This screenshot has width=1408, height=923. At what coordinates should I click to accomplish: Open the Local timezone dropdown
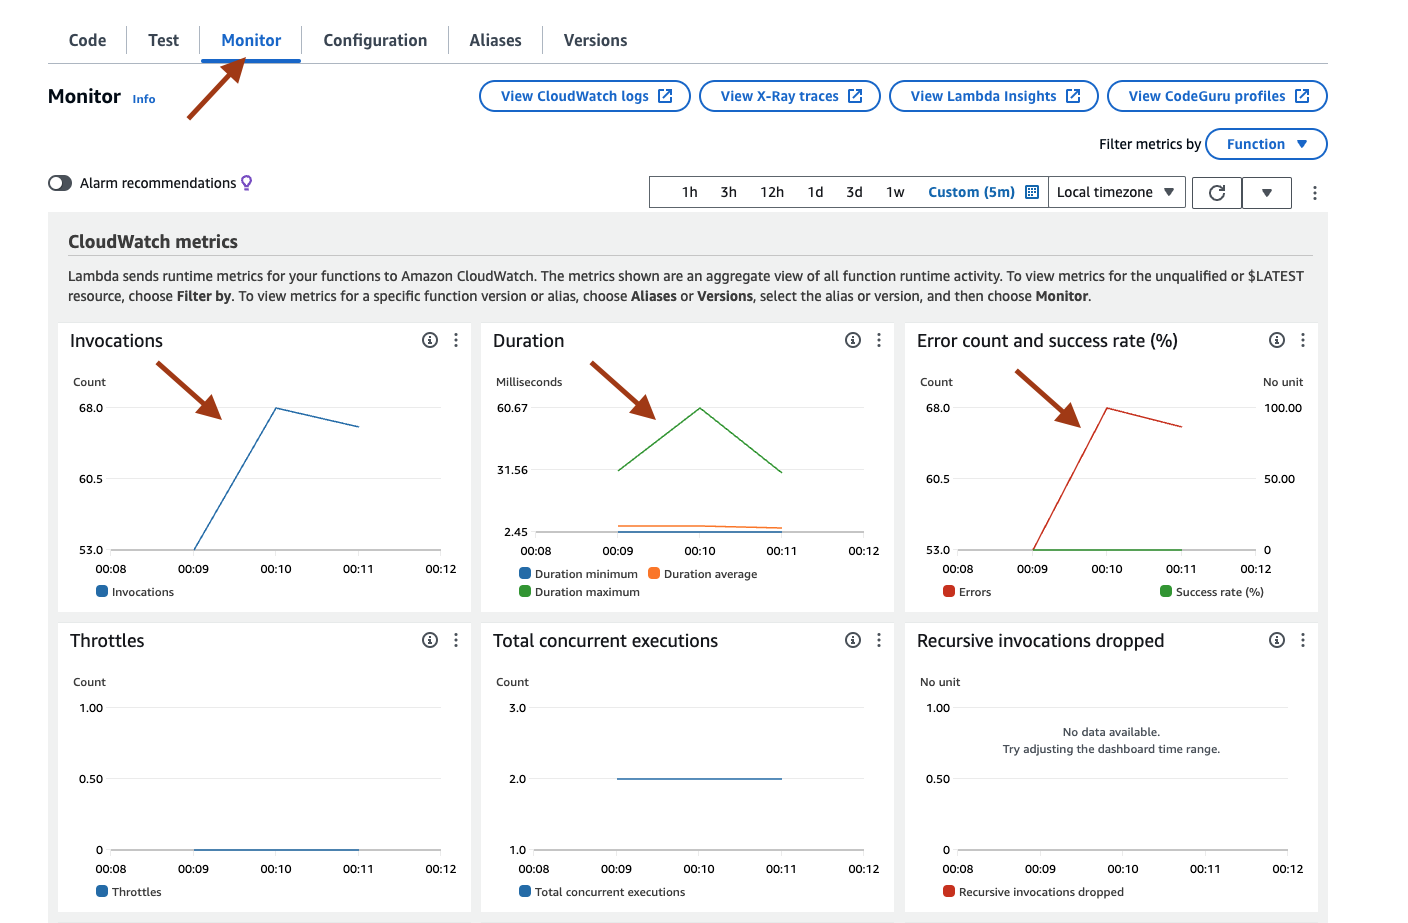[x=1116, y=192]
